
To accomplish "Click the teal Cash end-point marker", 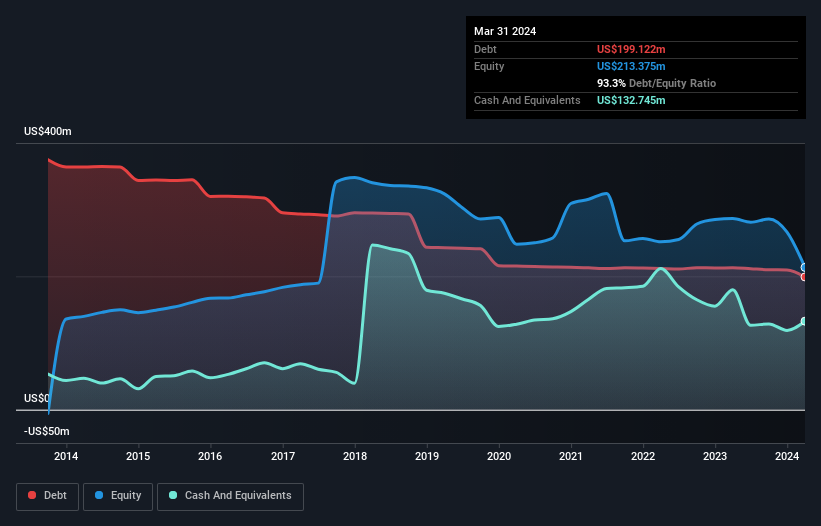I will [x=804, y=321].
